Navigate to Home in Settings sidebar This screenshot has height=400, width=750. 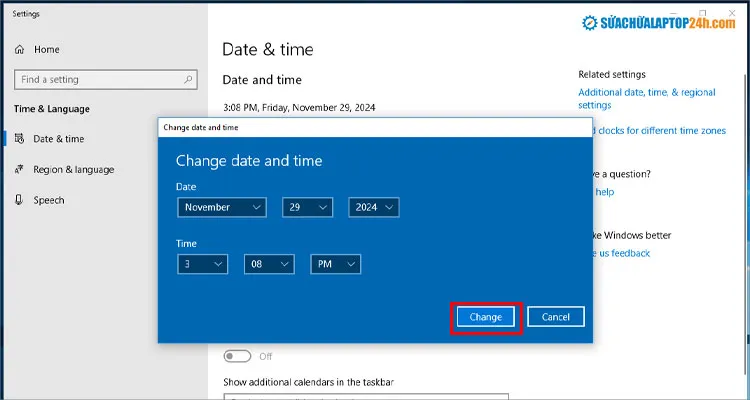click(46, 49)
